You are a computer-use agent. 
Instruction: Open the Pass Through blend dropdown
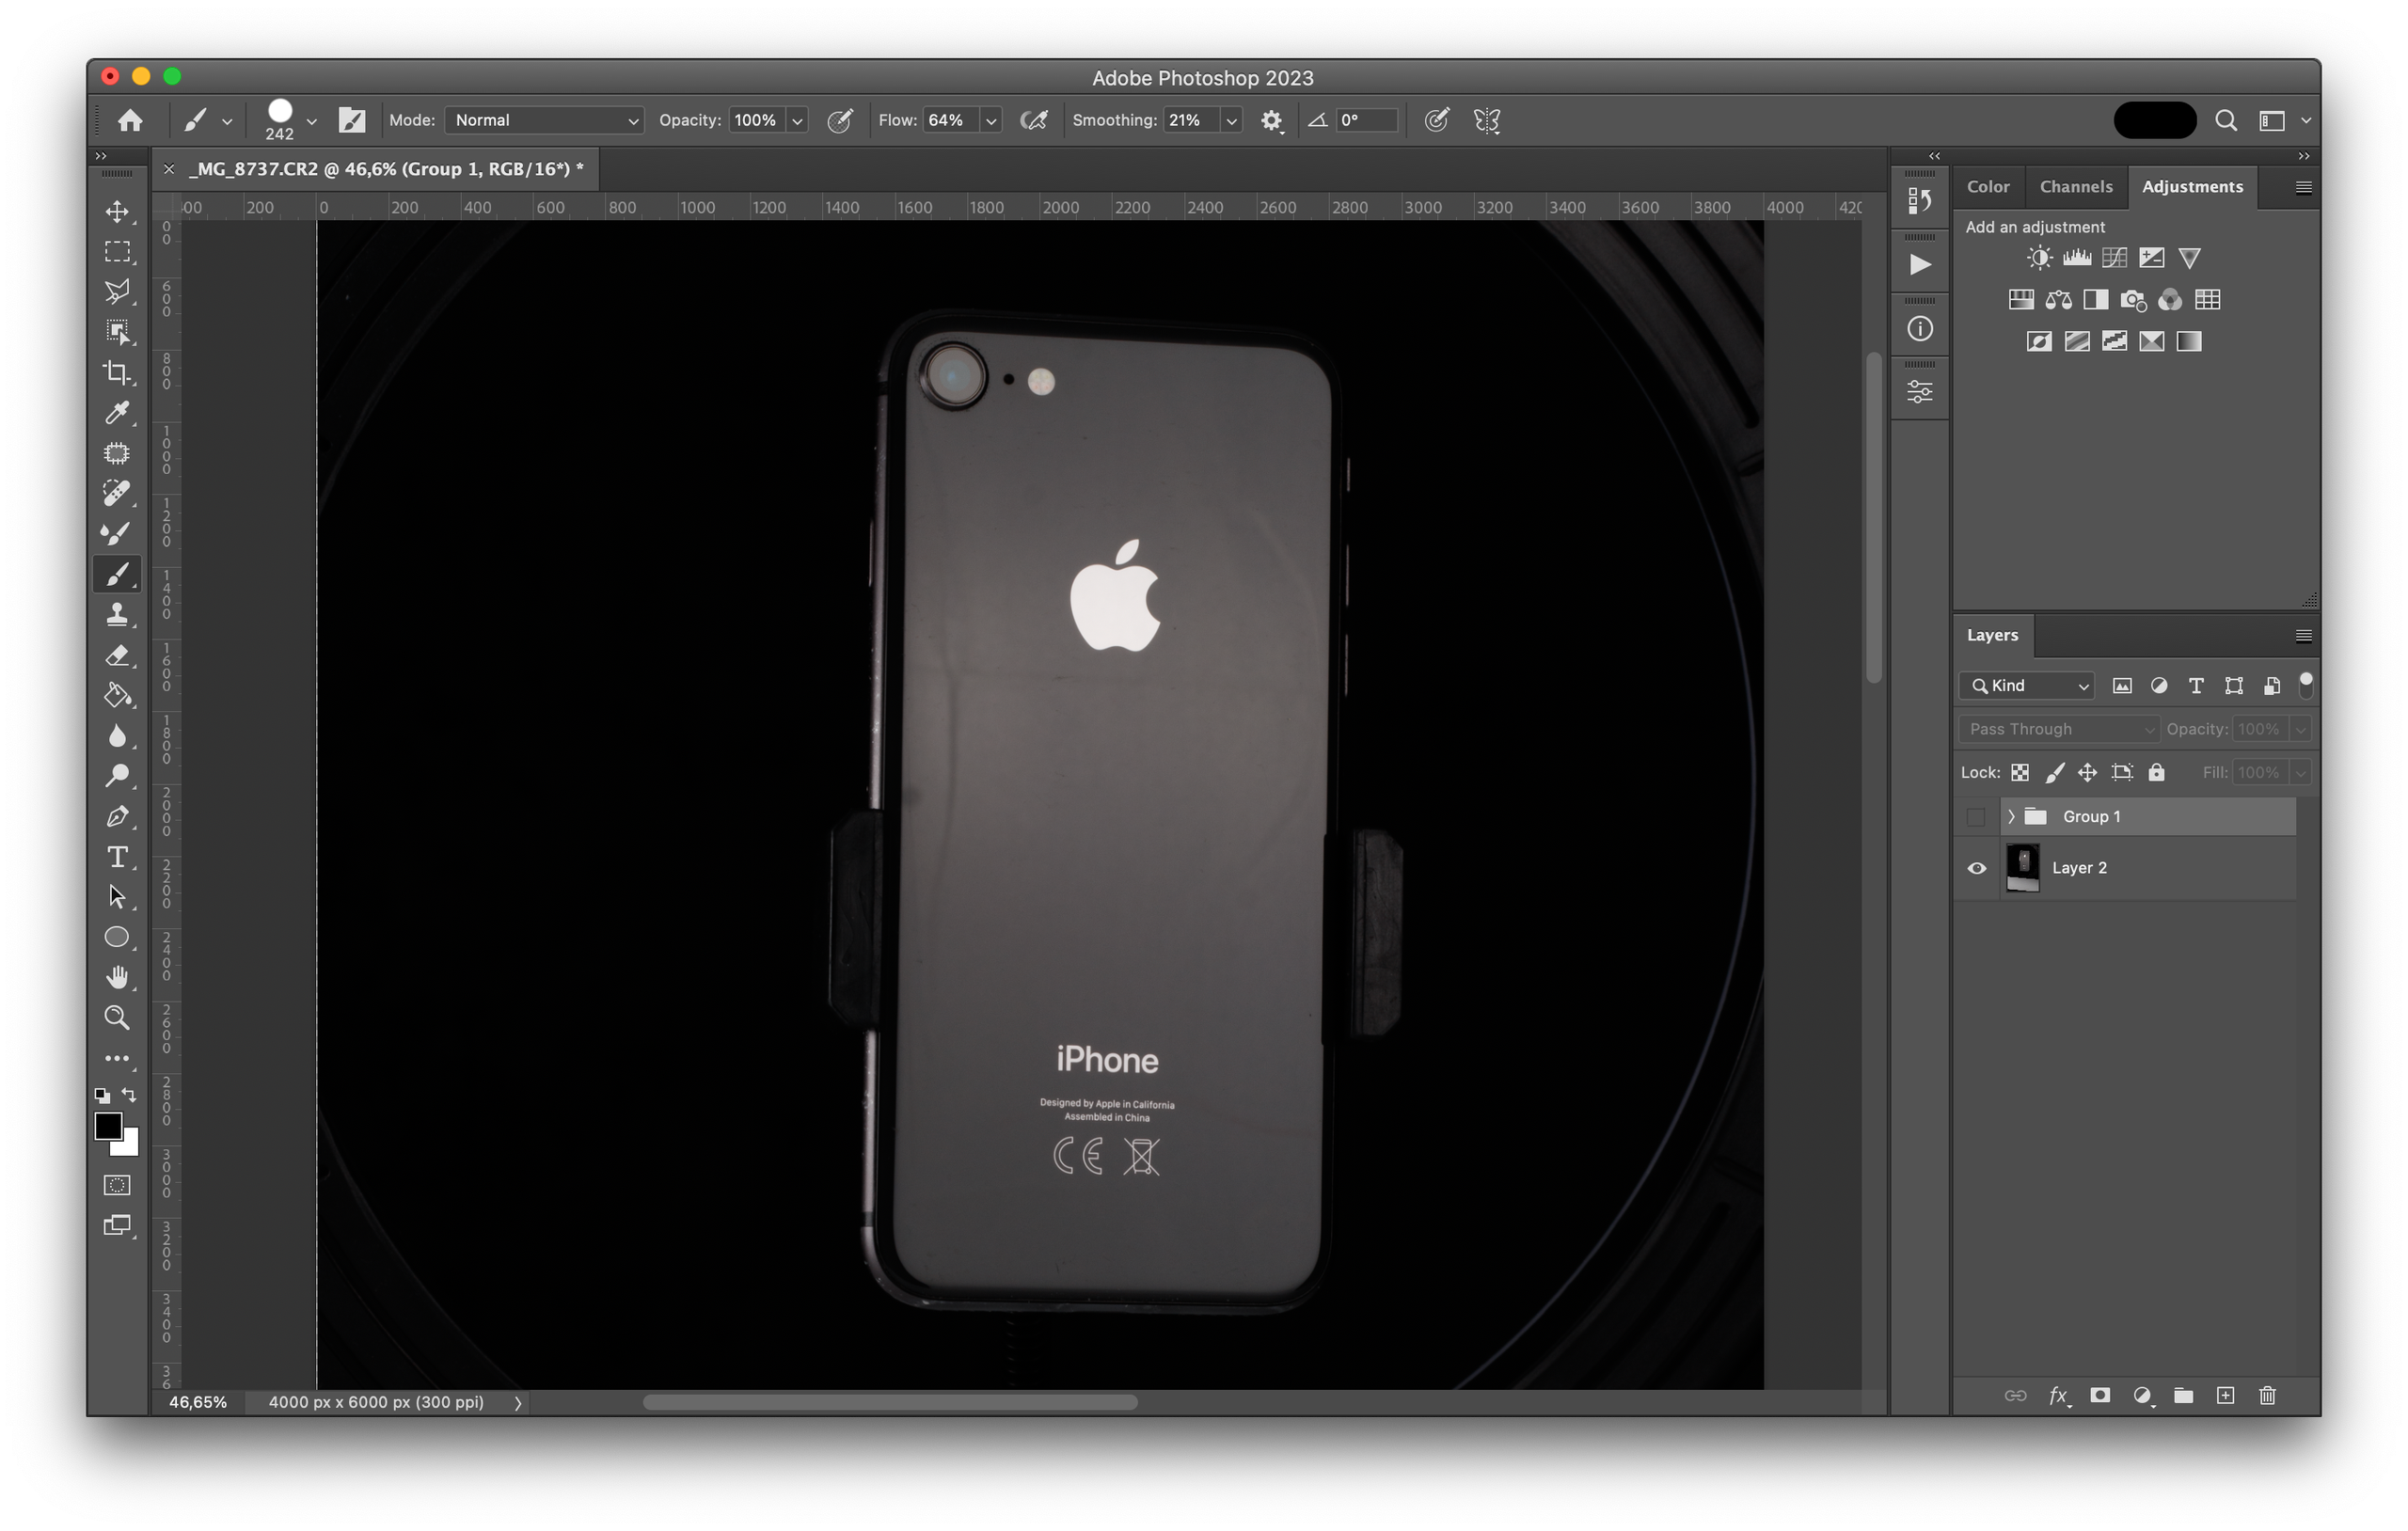point(2058,729)
